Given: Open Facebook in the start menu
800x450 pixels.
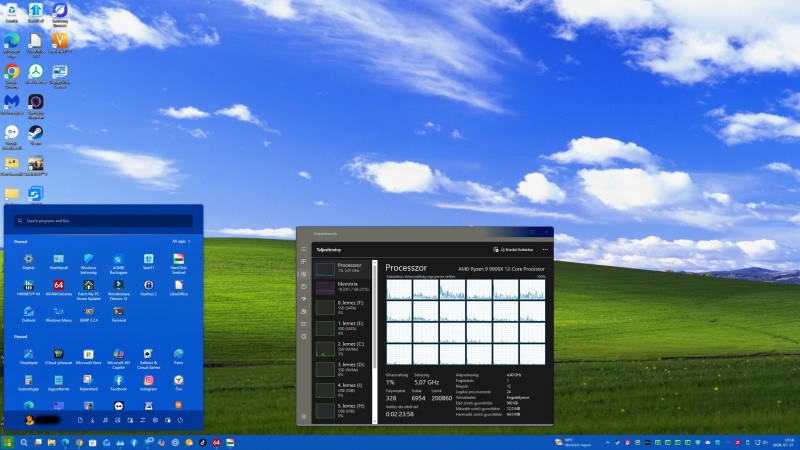Looking at the screenshot, I should click(118, 383).
